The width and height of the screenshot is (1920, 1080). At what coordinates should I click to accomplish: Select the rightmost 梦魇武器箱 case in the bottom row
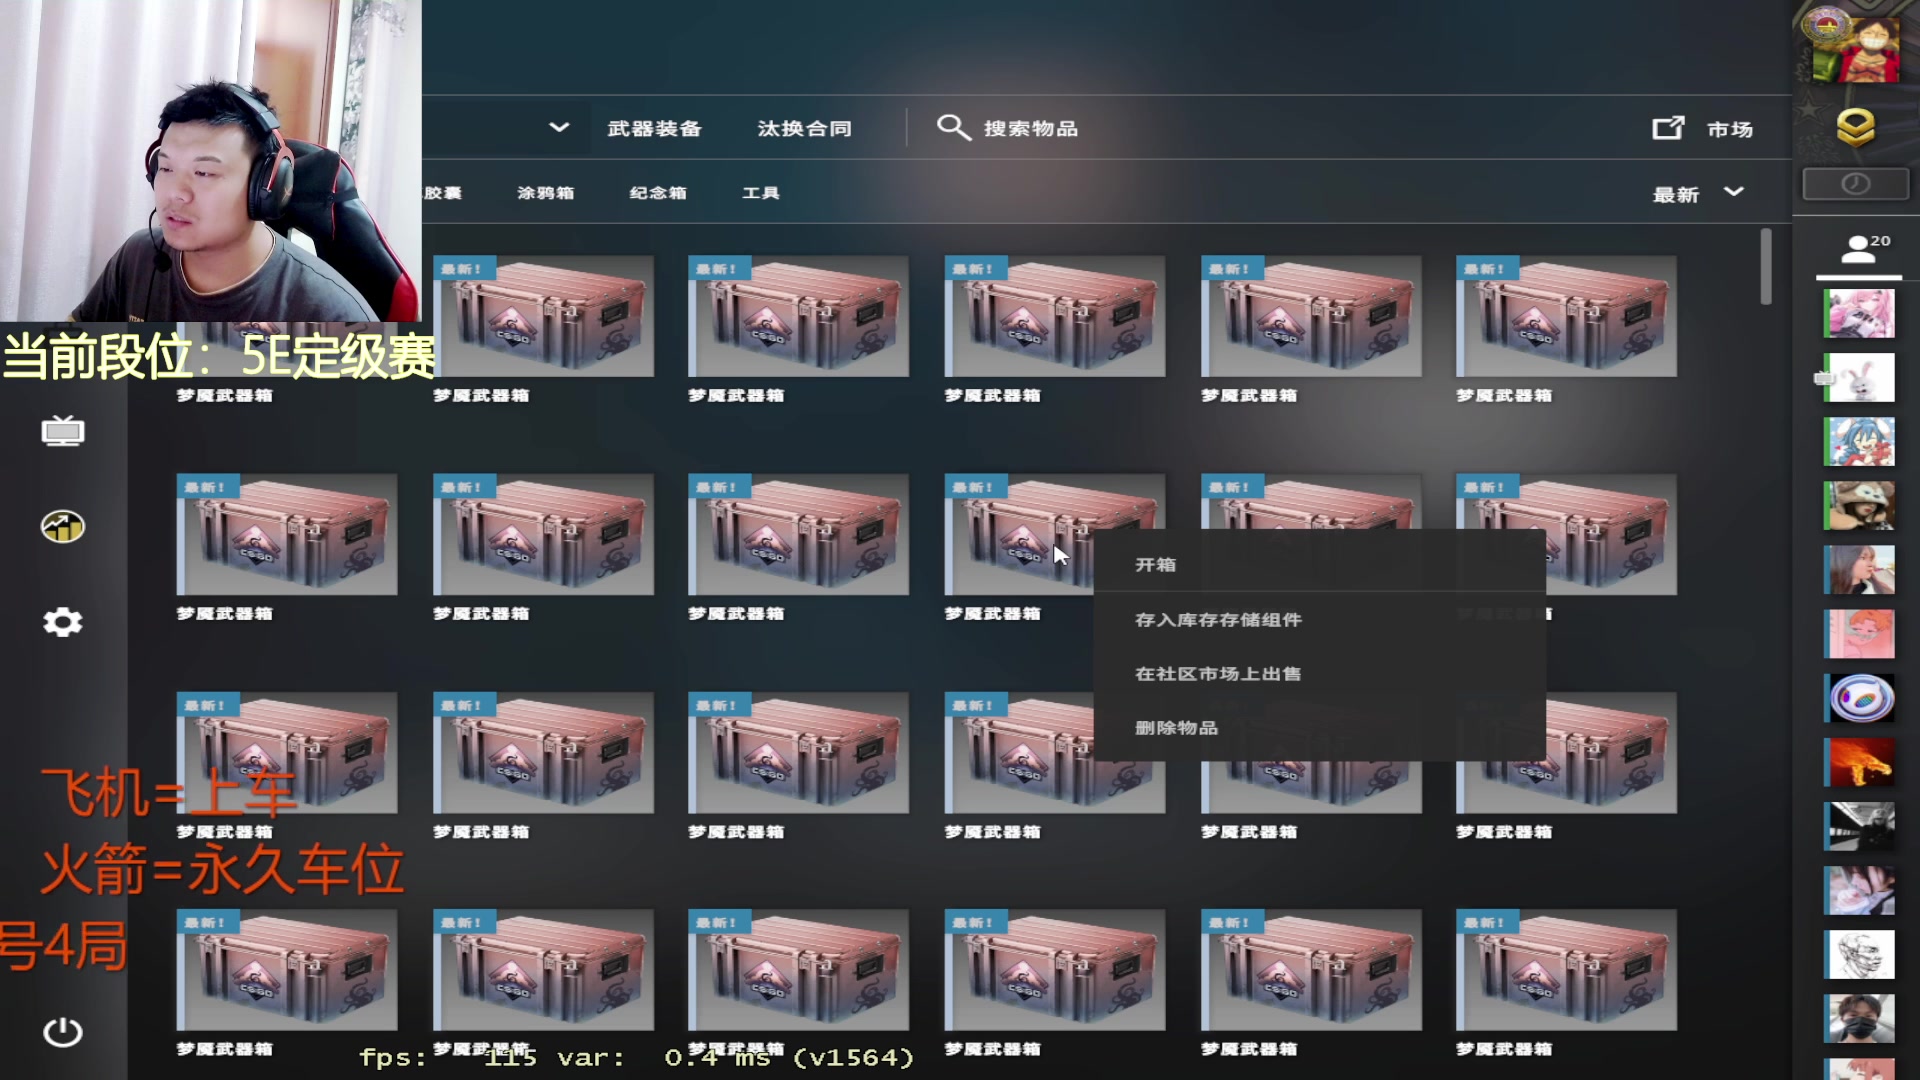click(x=1566, y=970)
